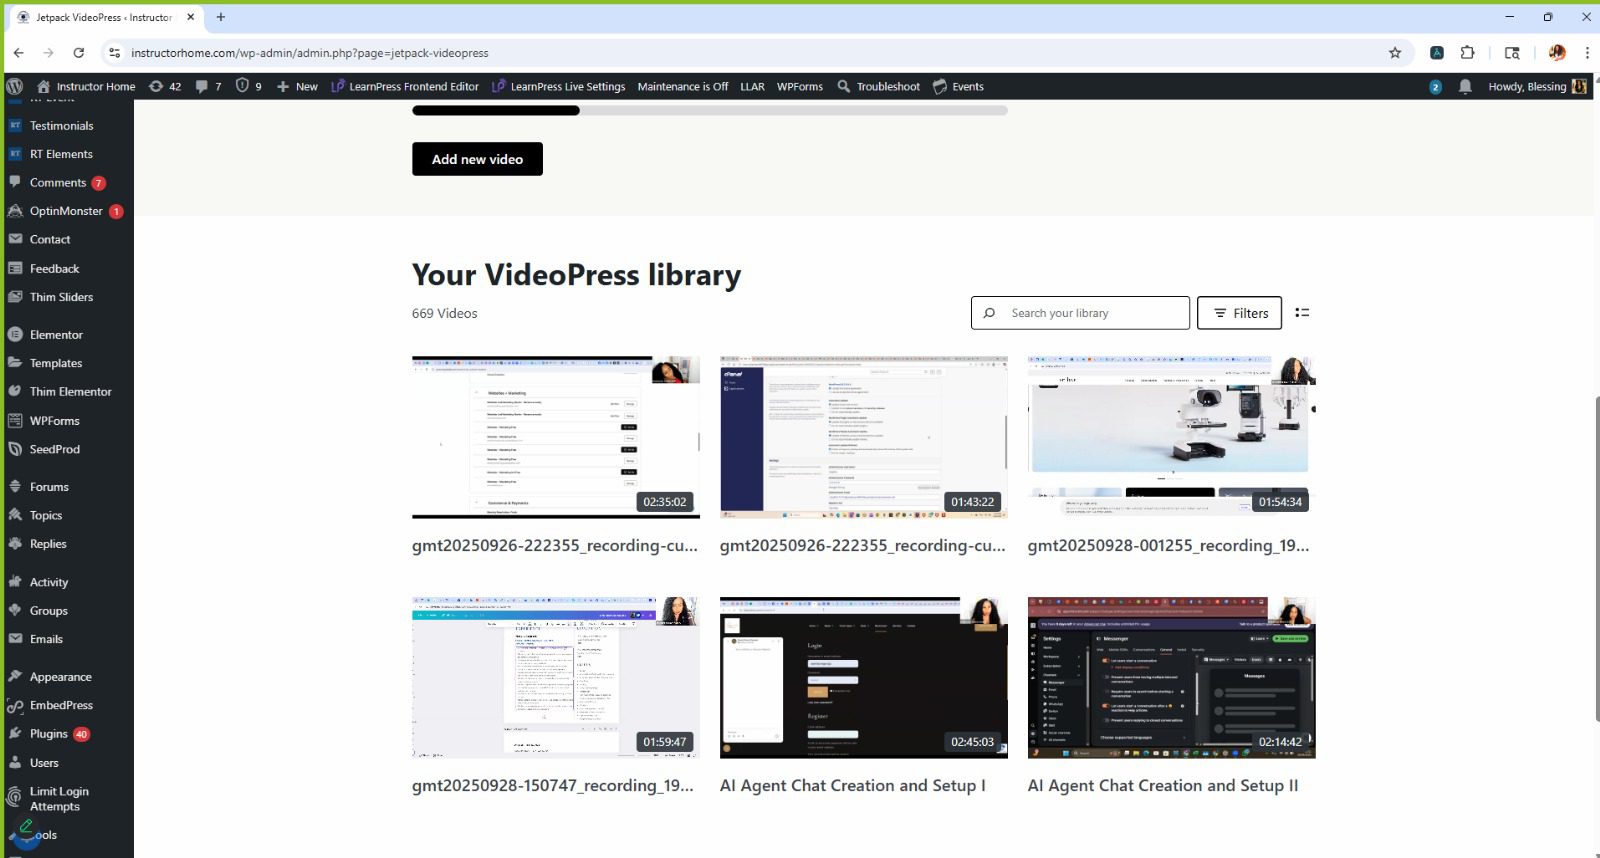
Task: Open Plugins in the sidebar
Action: 49,734
